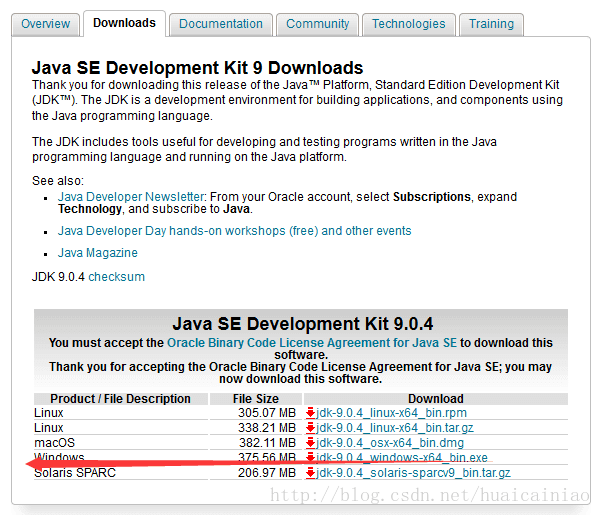Download jdk-9.0.4_solaris-sparcv9_bin.tar.gz

click(413, 473)
